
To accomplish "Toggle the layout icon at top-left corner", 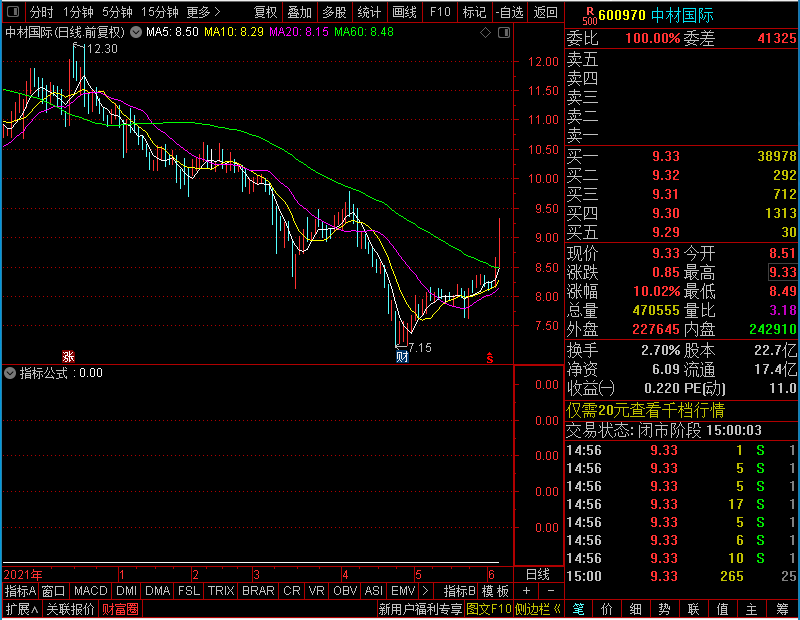I will (x=13, y=11).
